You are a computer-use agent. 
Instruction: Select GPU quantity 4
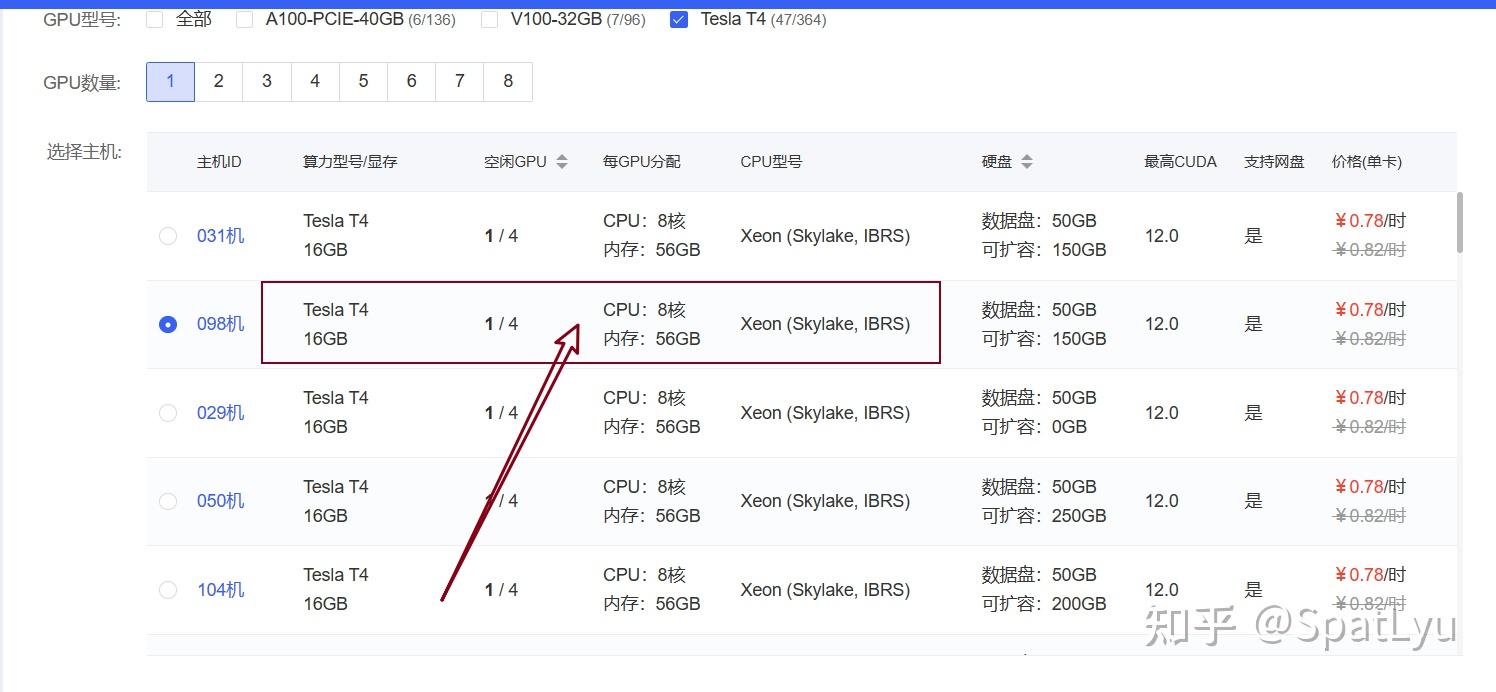pos(315,82)
